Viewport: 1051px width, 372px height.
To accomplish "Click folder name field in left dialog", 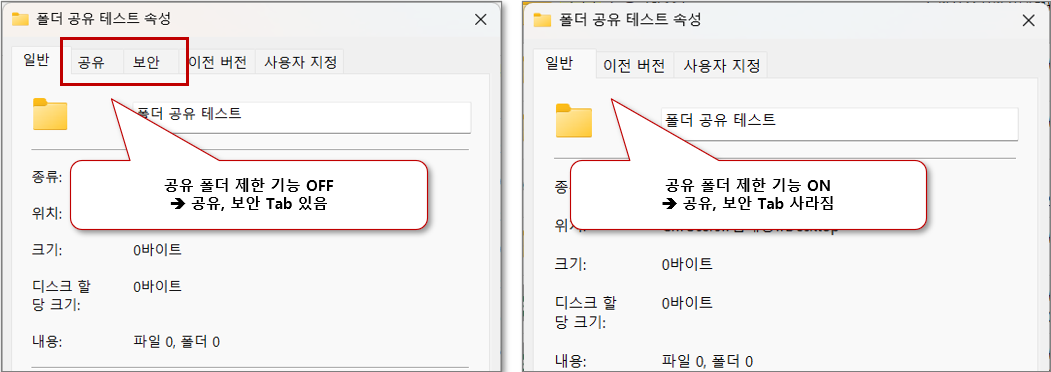I will tap(302, 117).
